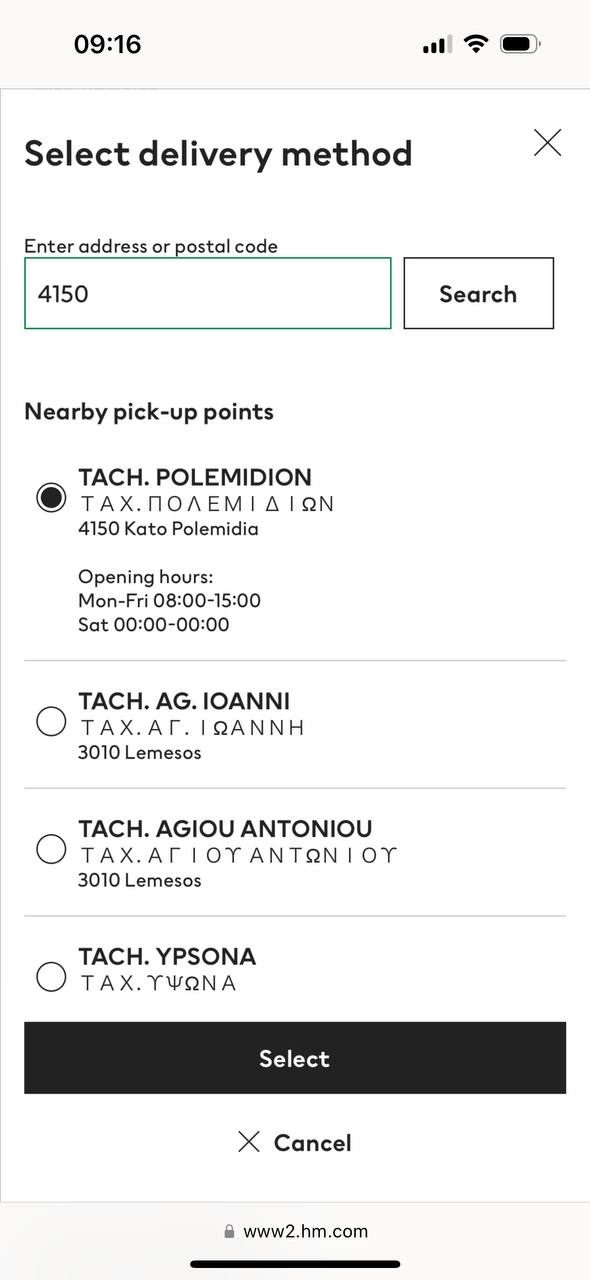This screenshot has height=1280, width=590.
Task: Tap the TACH. AGIOU ANTONIOU title
Action: [225, 829]
